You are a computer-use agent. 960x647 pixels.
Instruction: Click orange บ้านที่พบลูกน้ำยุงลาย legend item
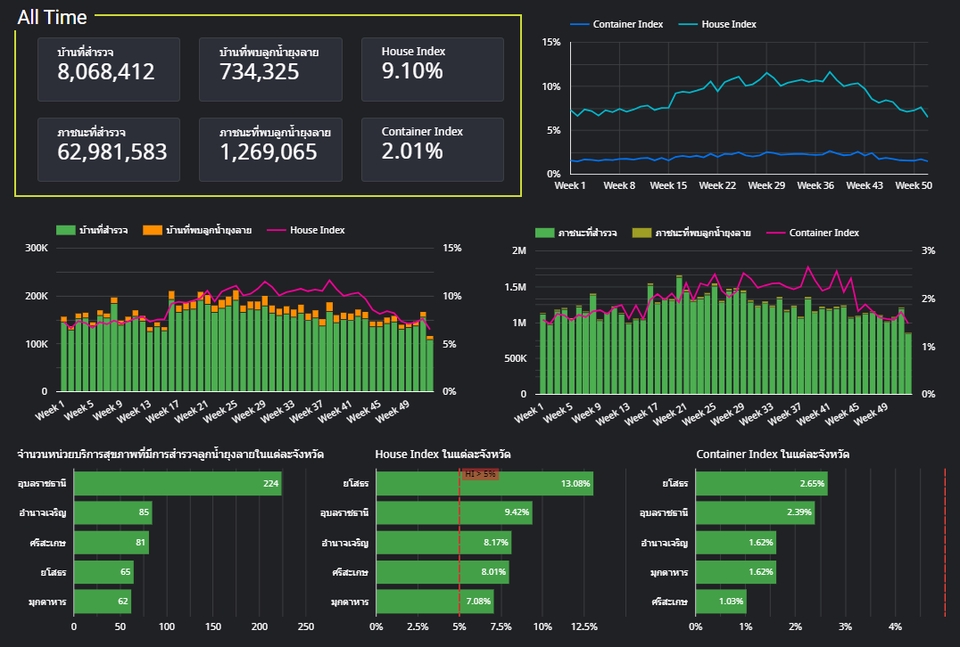pos(197,230)
